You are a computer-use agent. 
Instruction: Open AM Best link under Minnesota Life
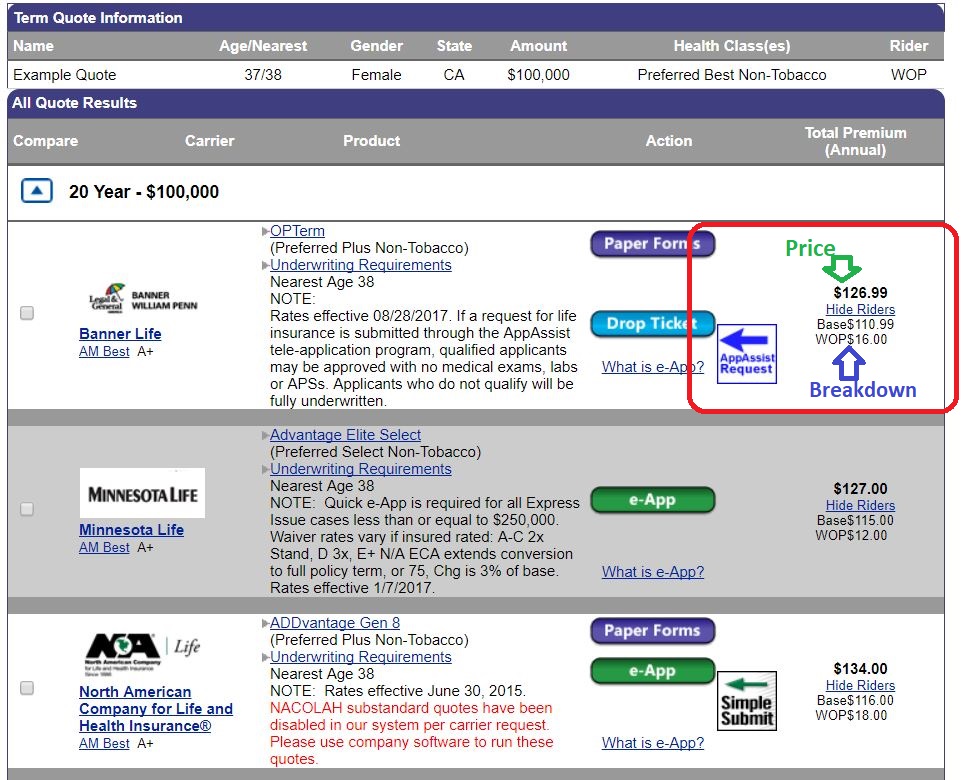(x=104, y=547)
